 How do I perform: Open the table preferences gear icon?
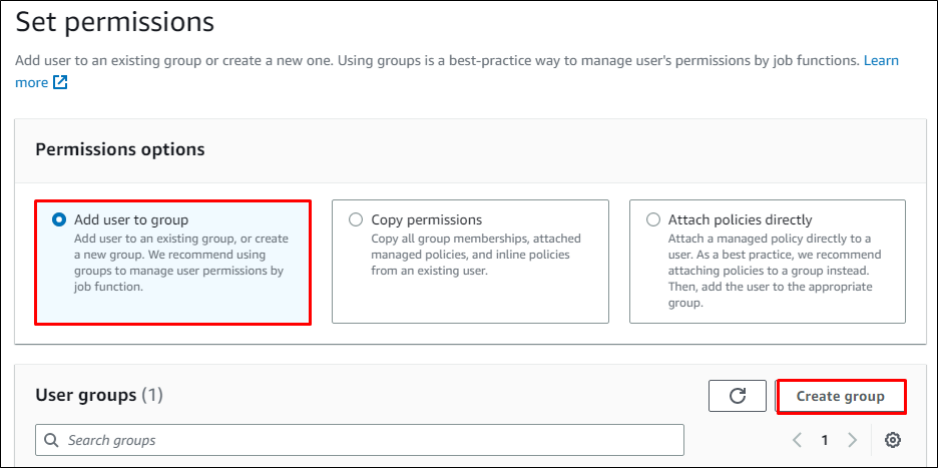pyautogui.click(x=893, y=440)
